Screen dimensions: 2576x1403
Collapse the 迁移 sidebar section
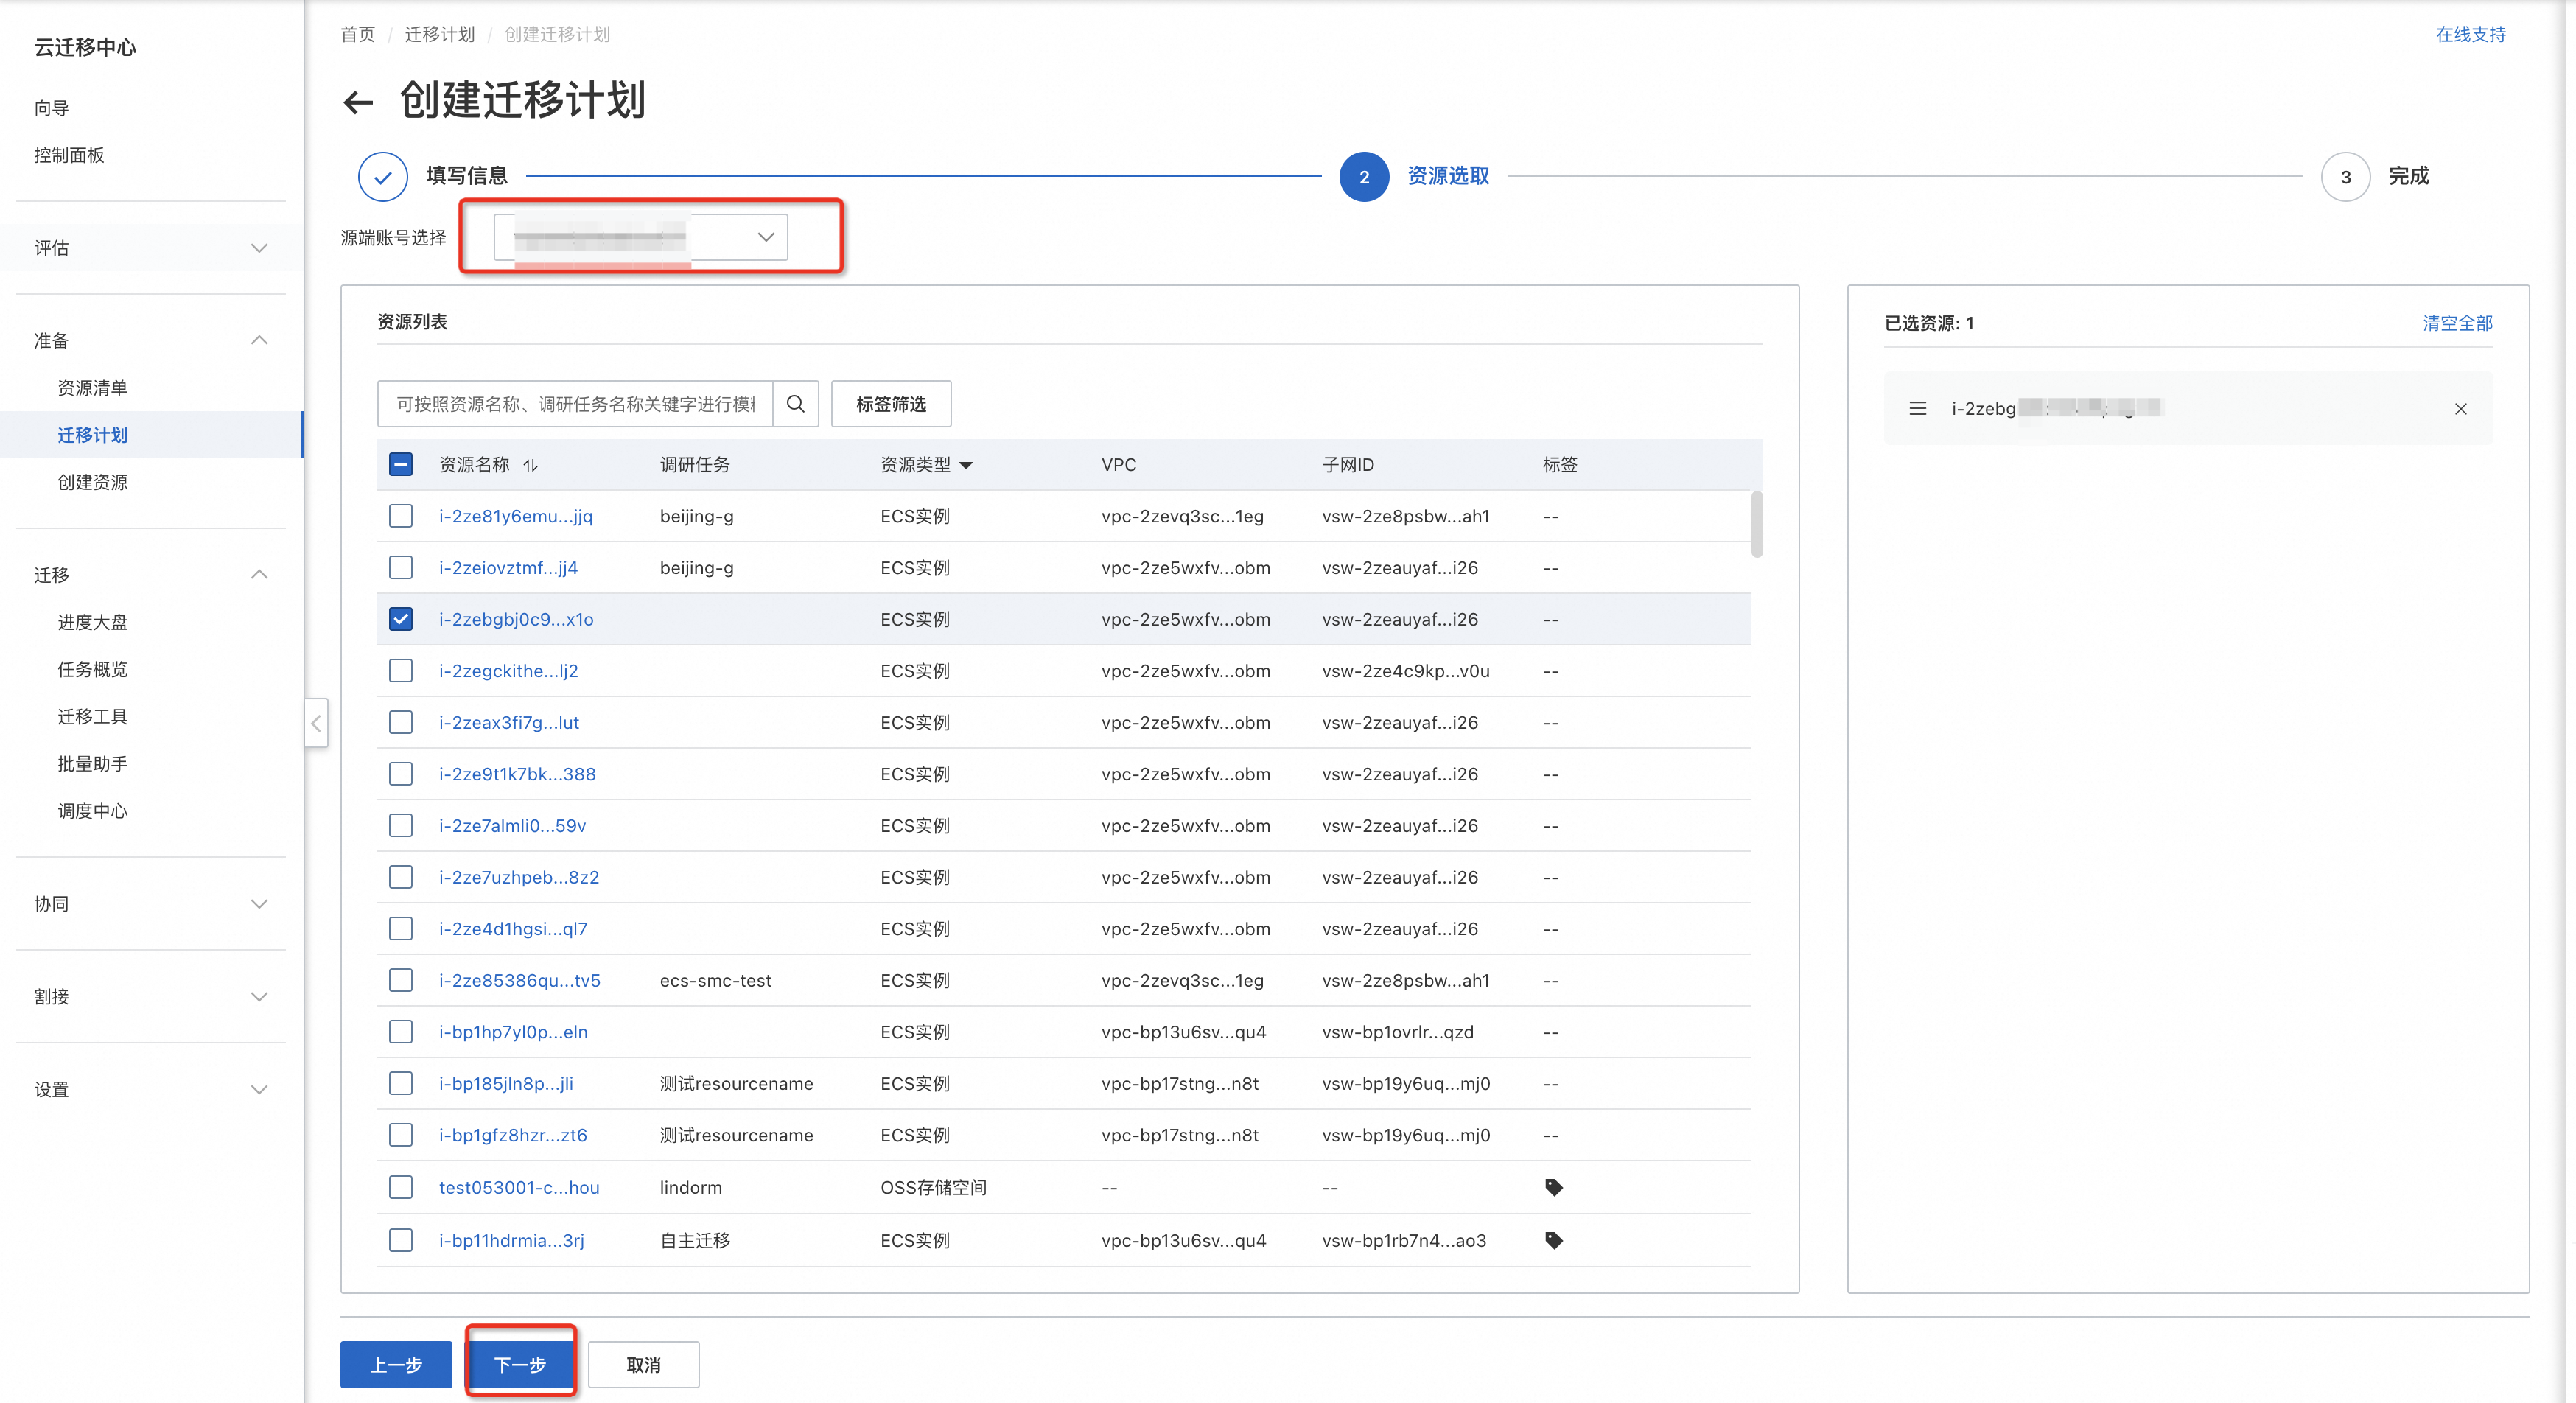pos(151,575)
